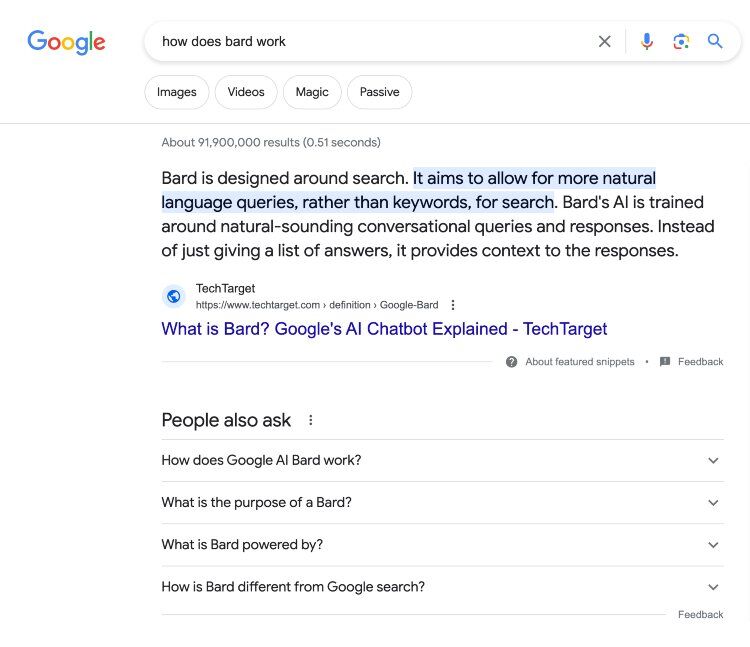The width and height of the screenshot is (750, 647).
Task: Expand 'What is Bard powered by?' chevron
Action: [713, 545]
